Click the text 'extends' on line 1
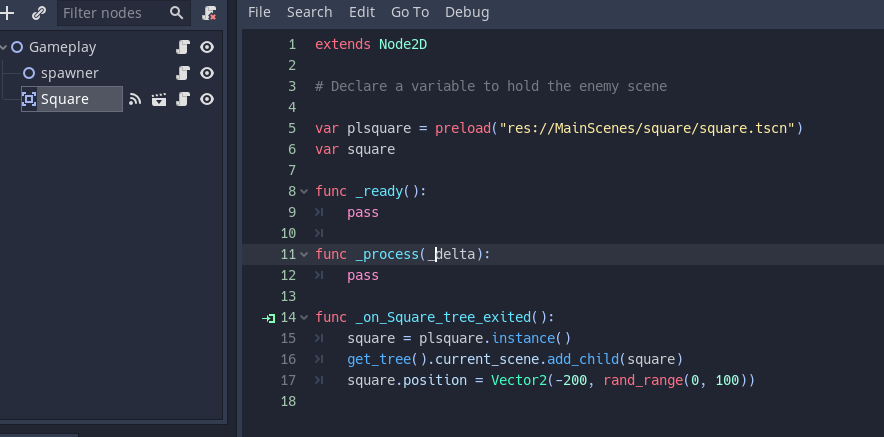This screenshot has width=884, height=437. (x=343, y=45)
